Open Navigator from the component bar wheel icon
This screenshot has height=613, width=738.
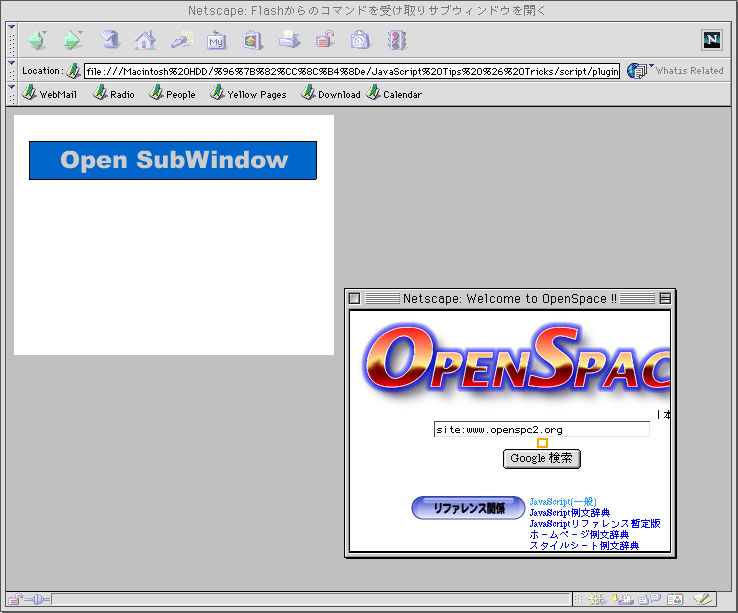[596, 599]
